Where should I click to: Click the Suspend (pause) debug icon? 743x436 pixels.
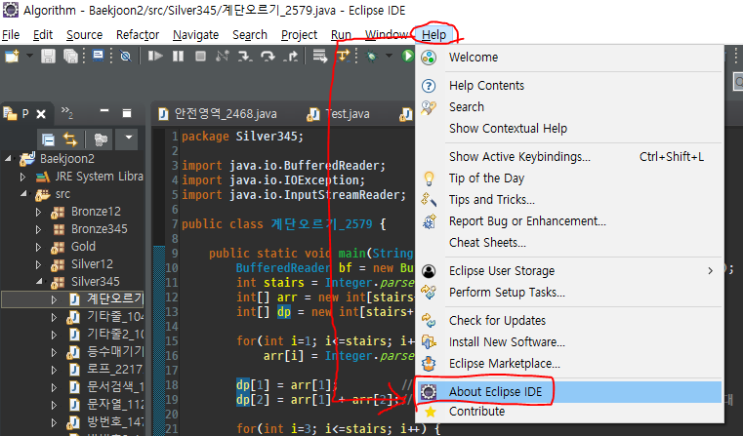tap(178, 56)
